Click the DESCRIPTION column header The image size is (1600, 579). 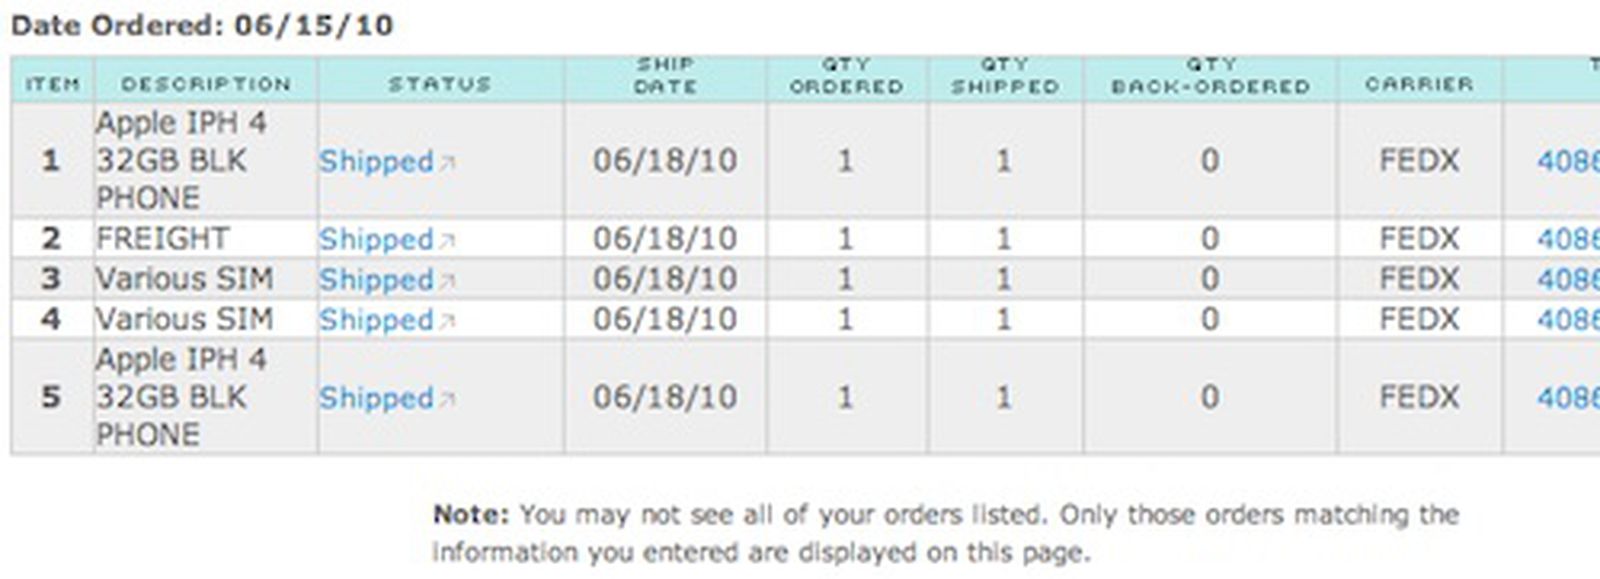pos(204,84)
